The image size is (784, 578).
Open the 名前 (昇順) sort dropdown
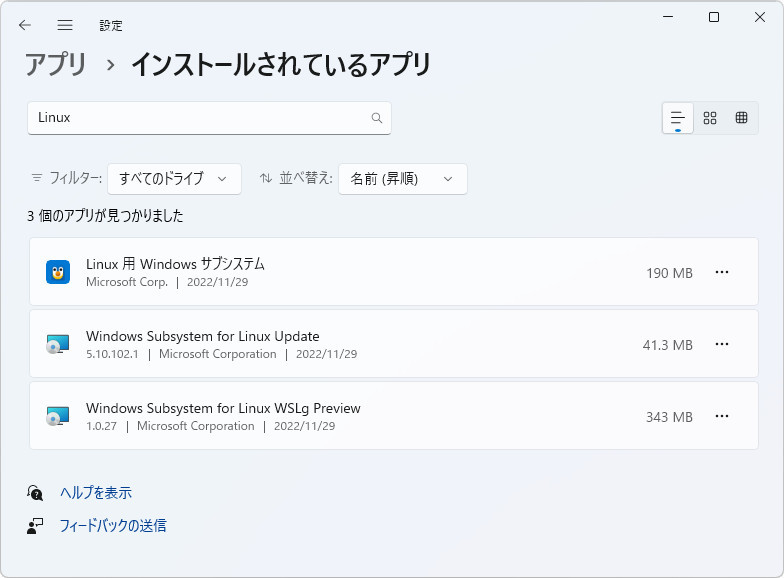pyautogui.click(x=403, y=178)
